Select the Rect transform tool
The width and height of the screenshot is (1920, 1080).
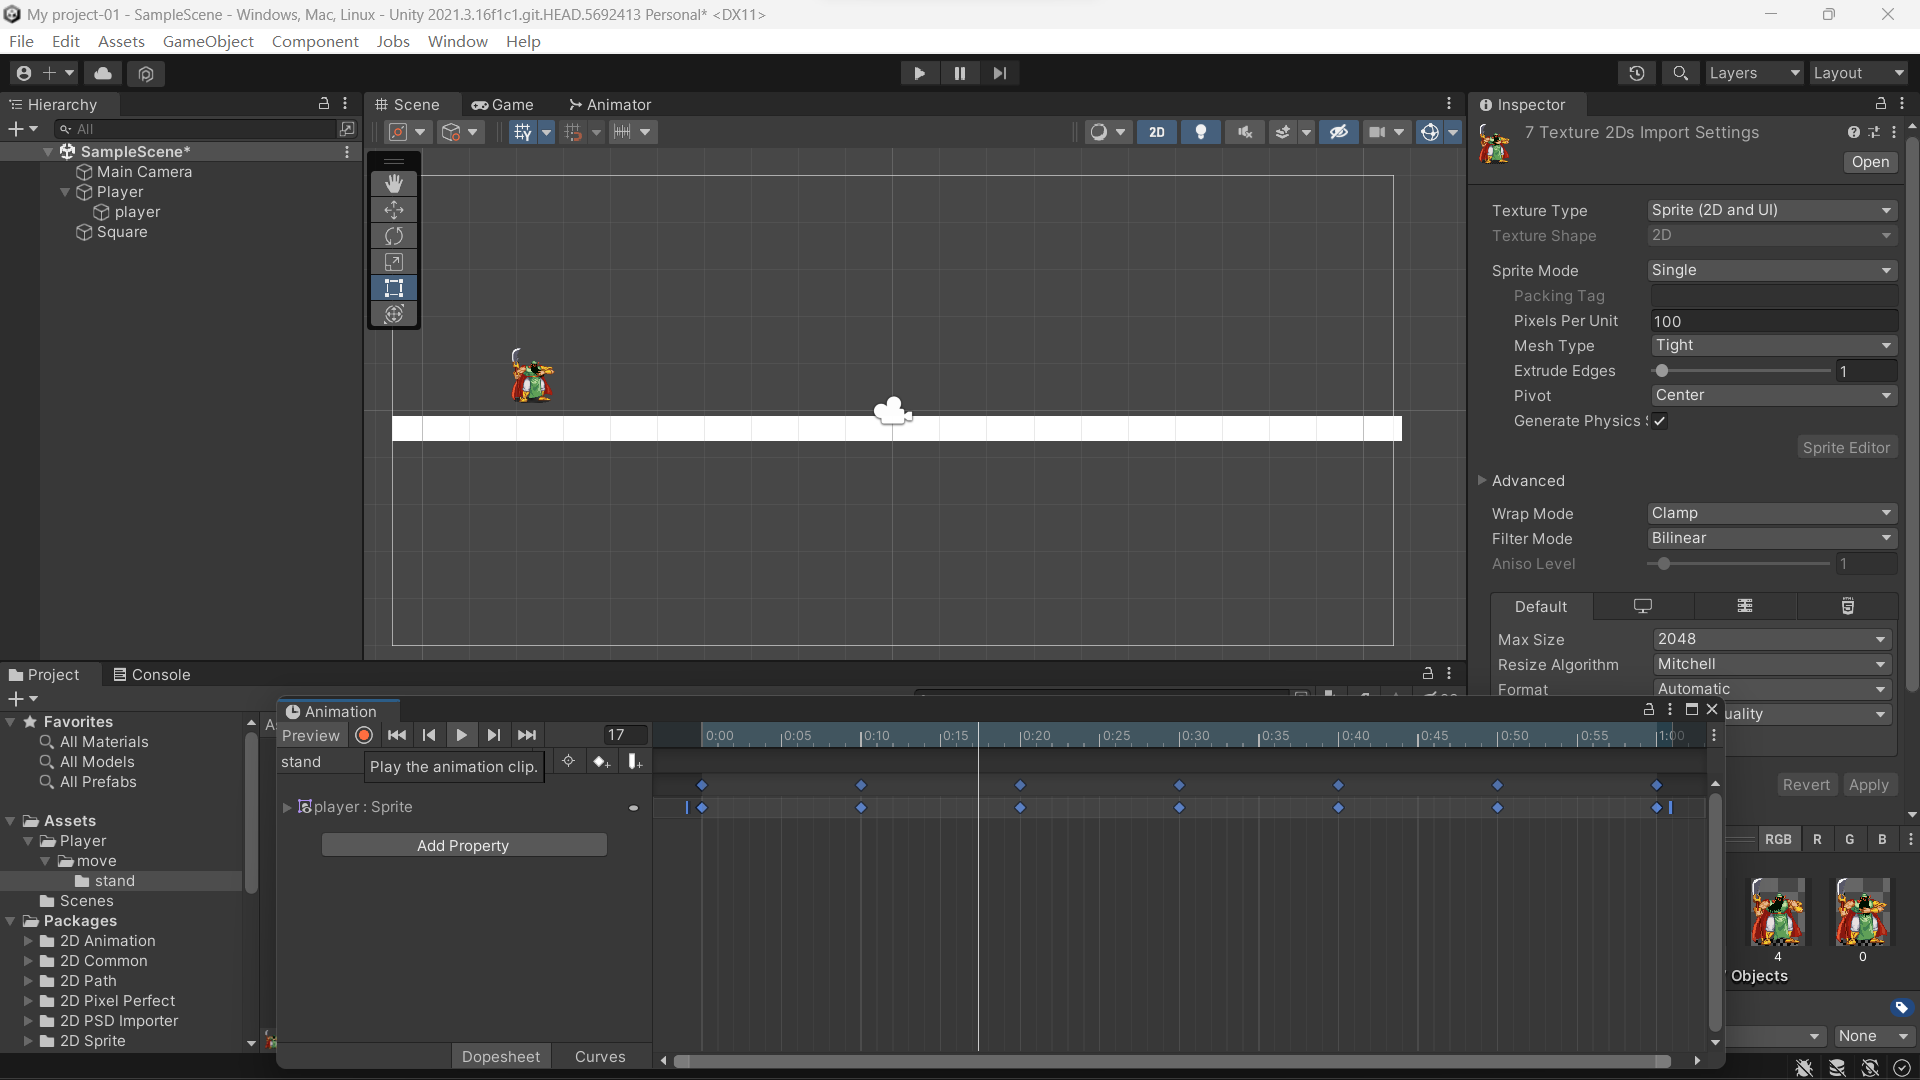[x=394, y=288]
